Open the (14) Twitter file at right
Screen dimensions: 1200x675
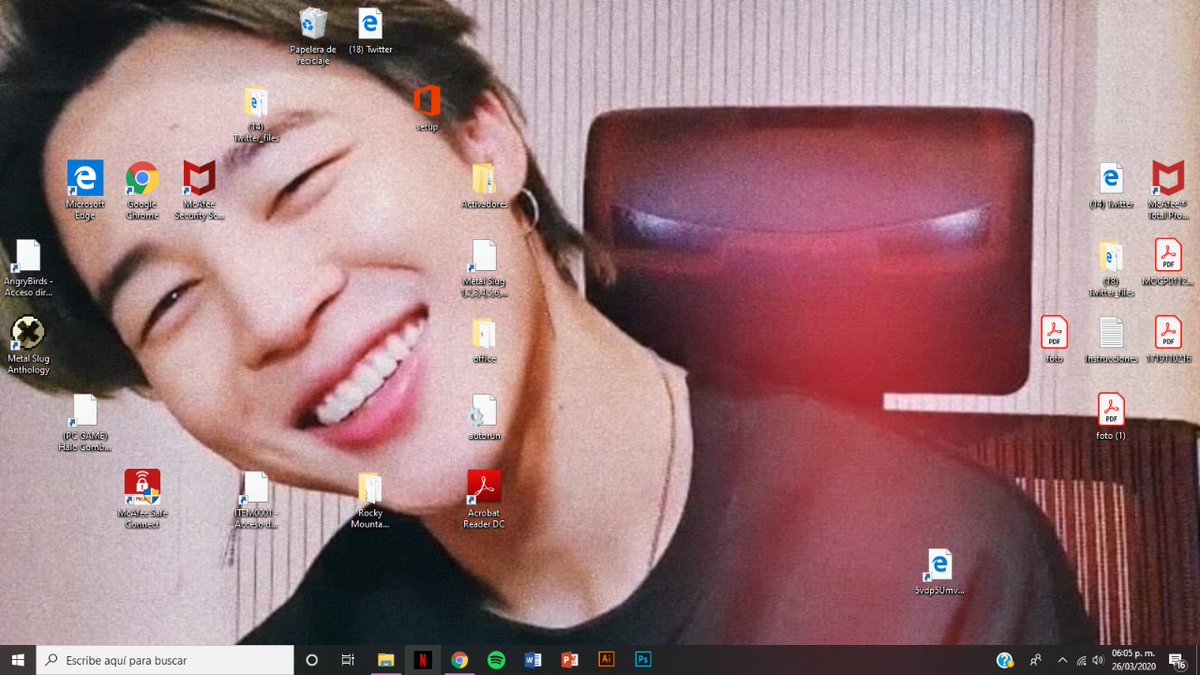point(1111,179)
